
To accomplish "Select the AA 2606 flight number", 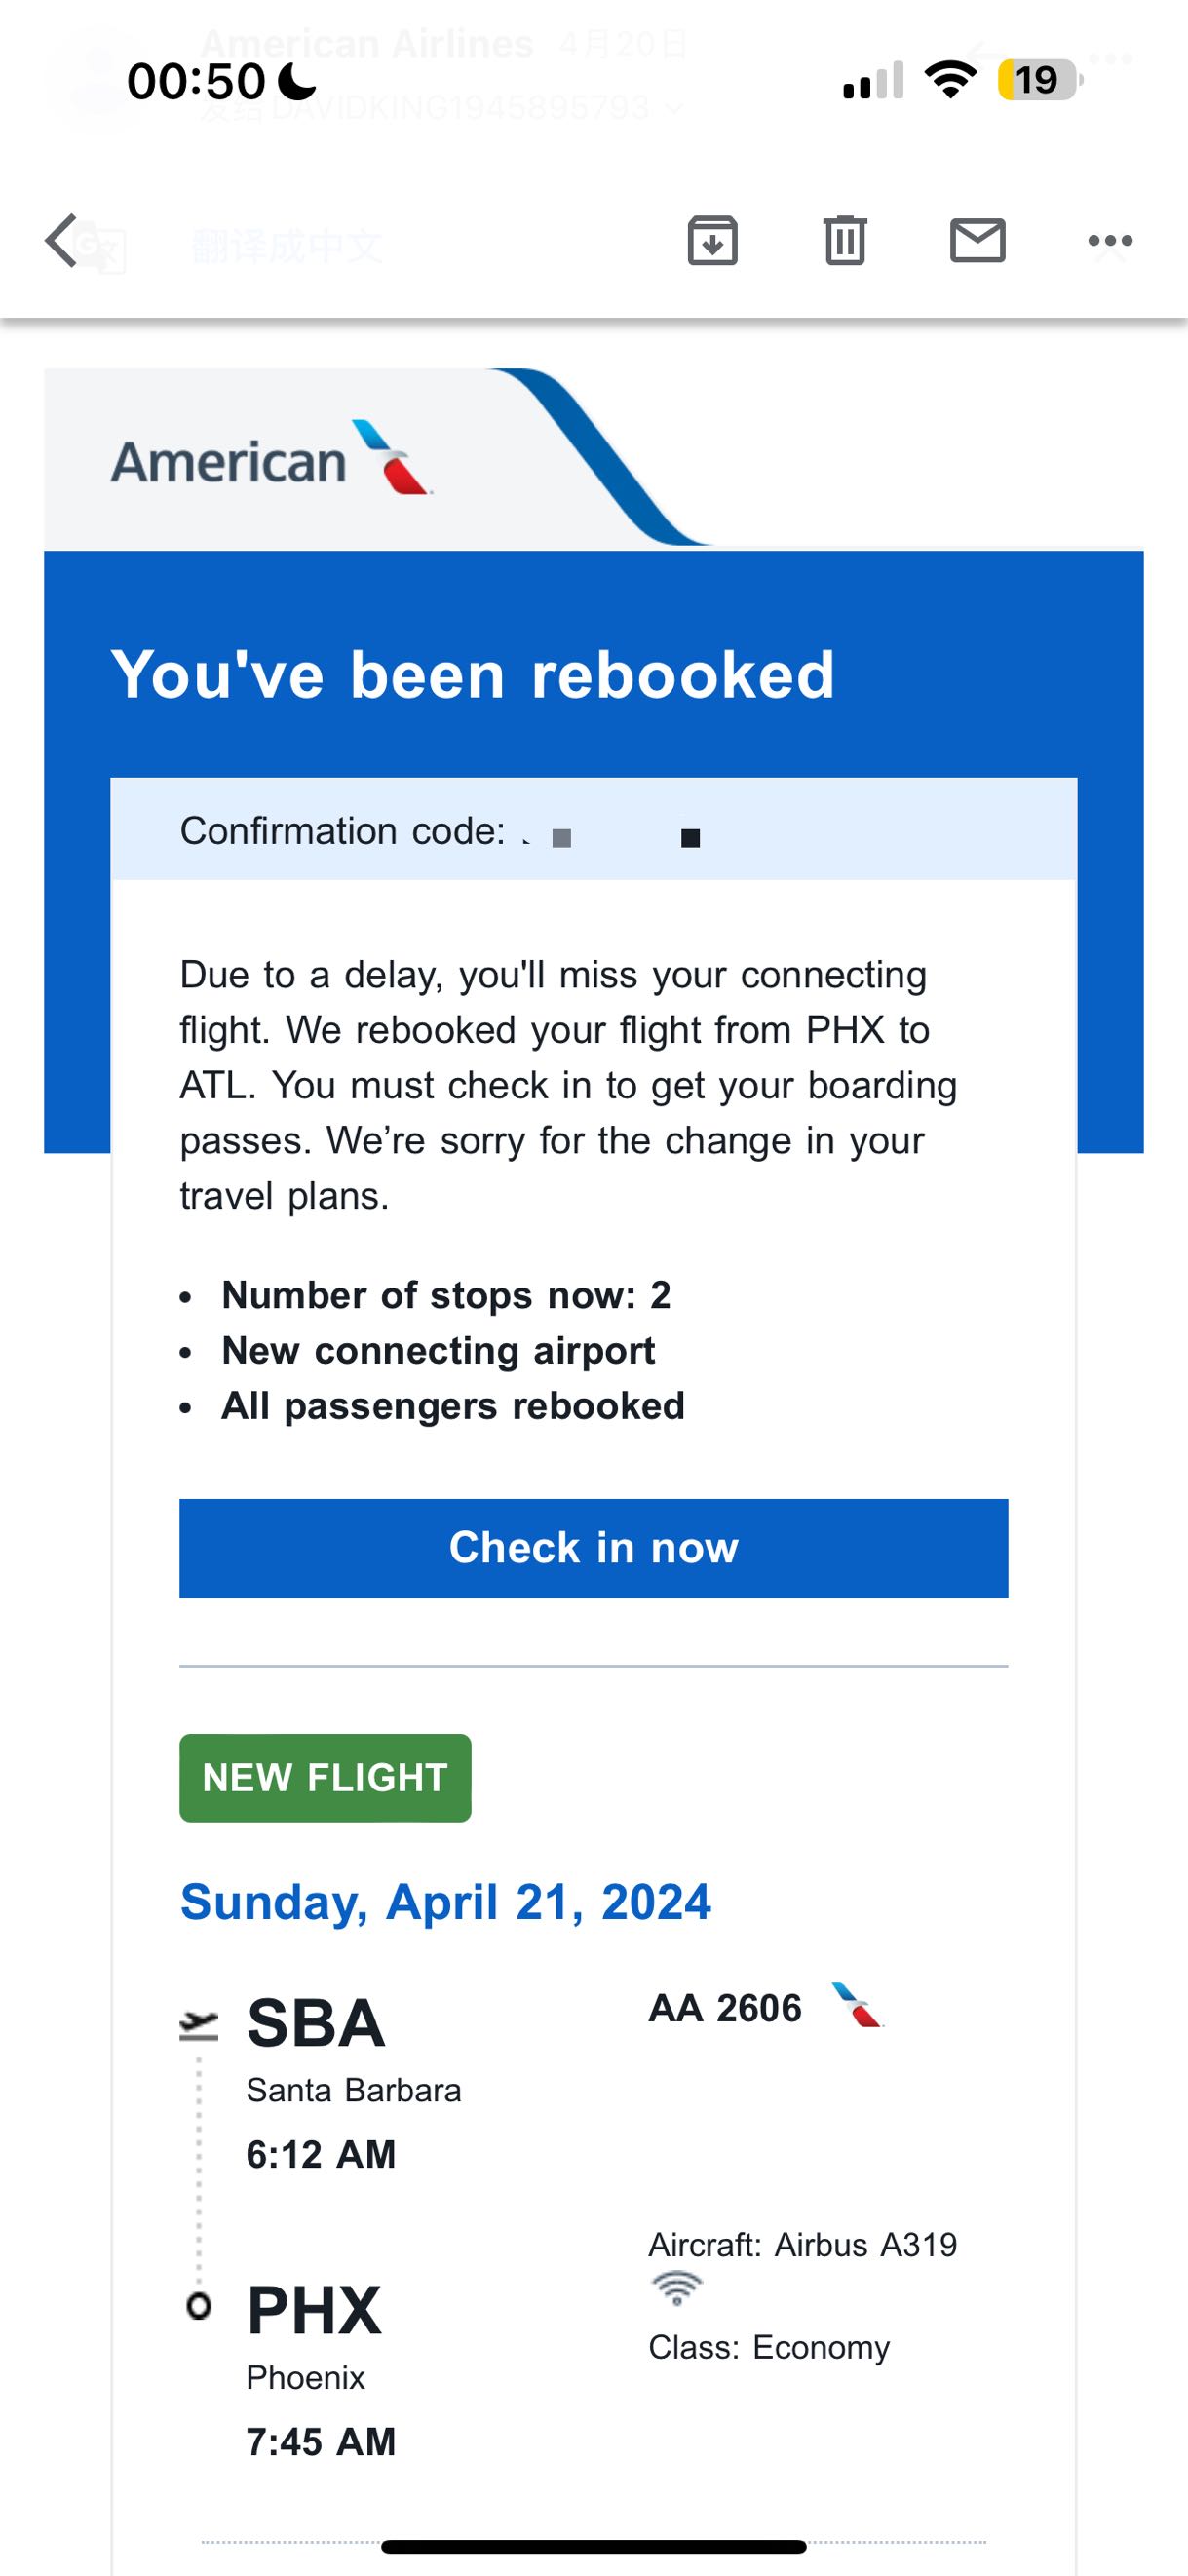I will click(725, 2008).
